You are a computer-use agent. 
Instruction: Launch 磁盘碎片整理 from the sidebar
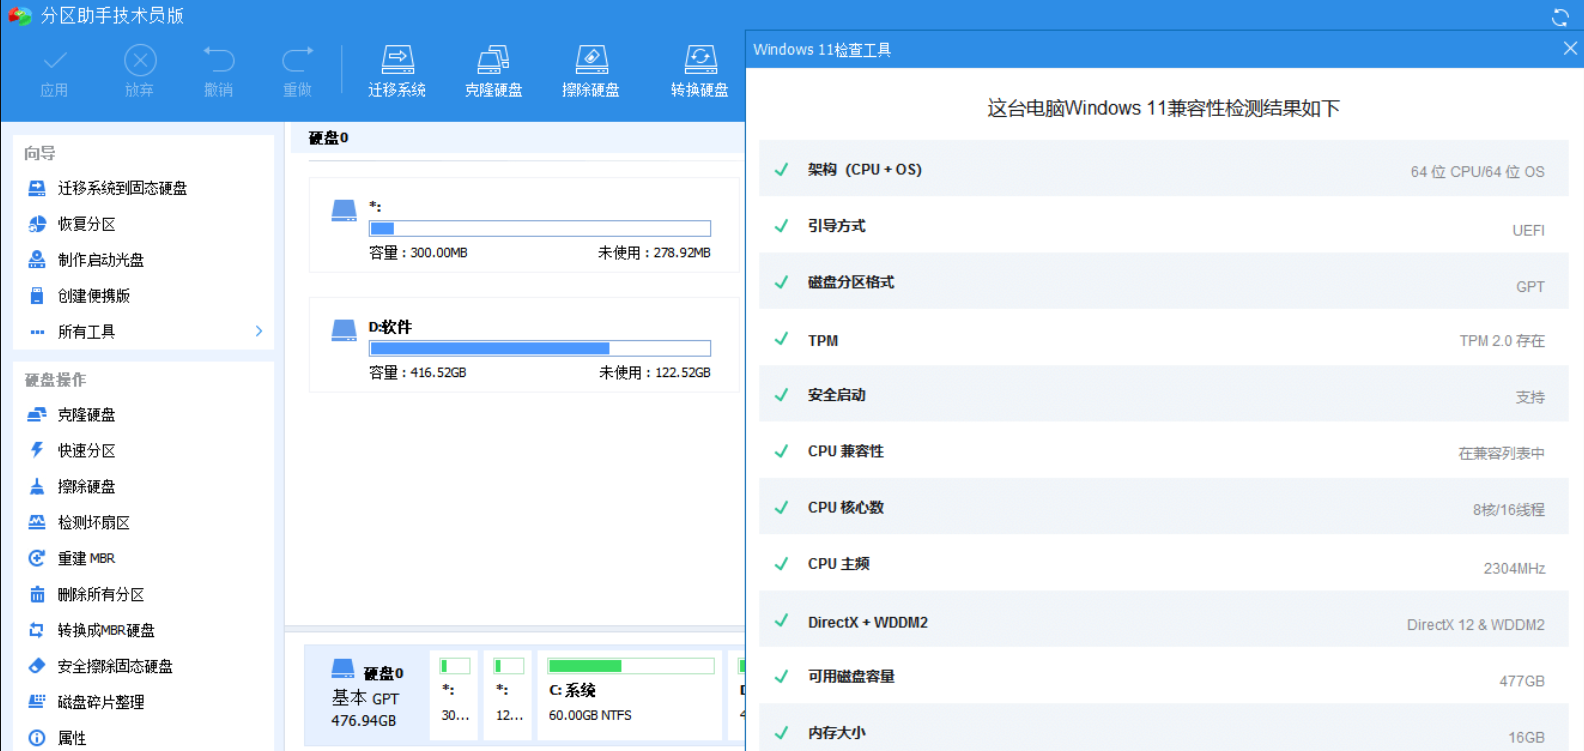[x=100, y=703]
